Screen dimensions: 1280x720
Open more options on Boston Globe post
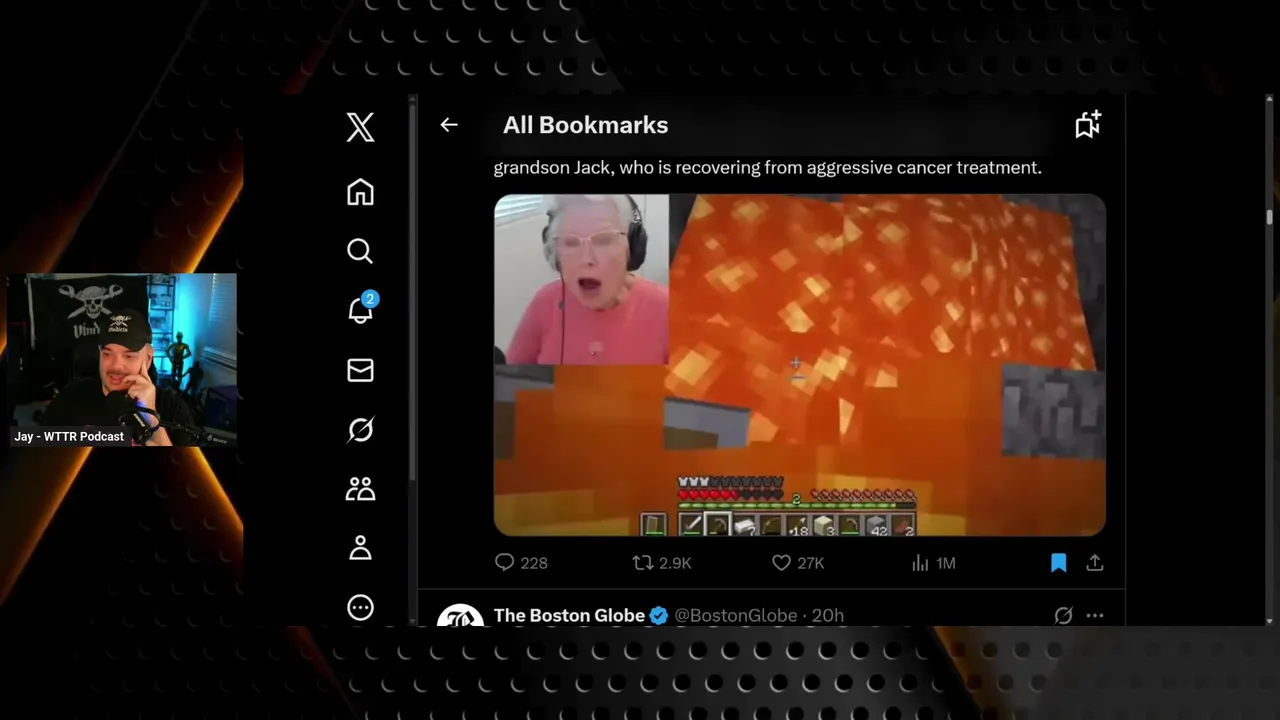(x=1095, y=616)
